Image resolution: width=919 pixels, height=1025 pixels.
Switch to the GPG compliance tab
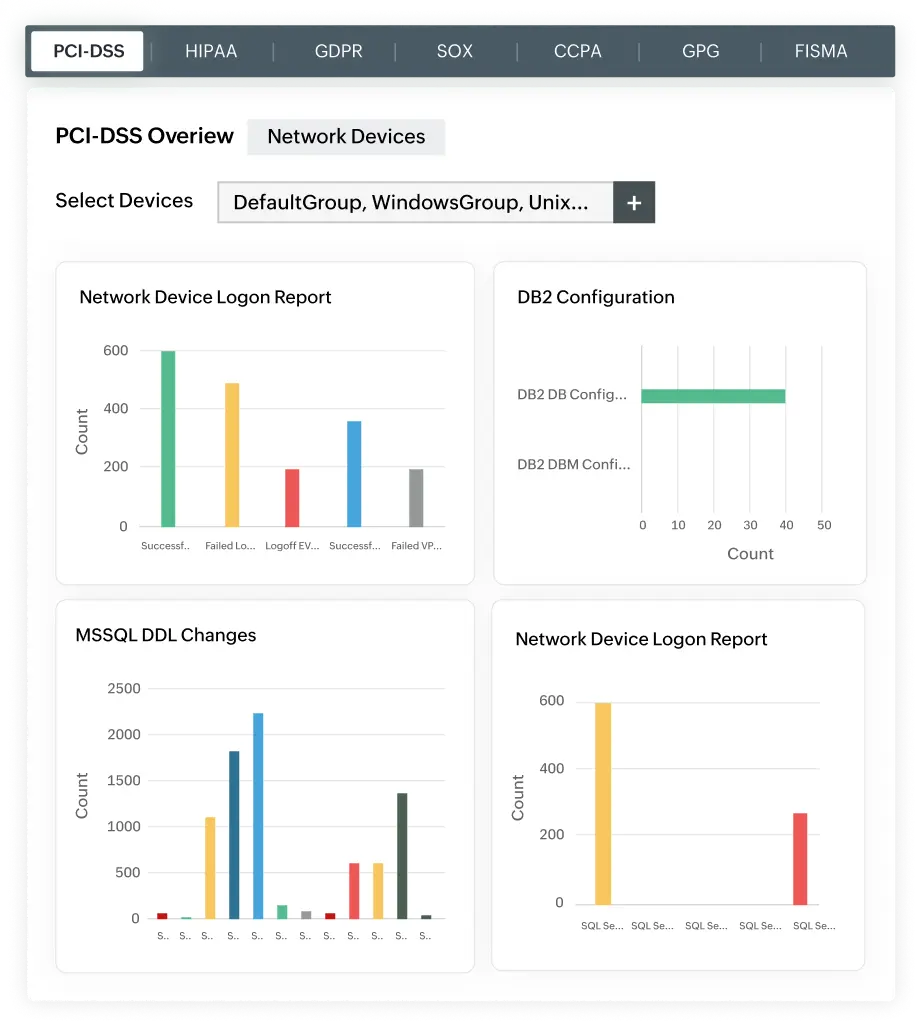point(699,51)
